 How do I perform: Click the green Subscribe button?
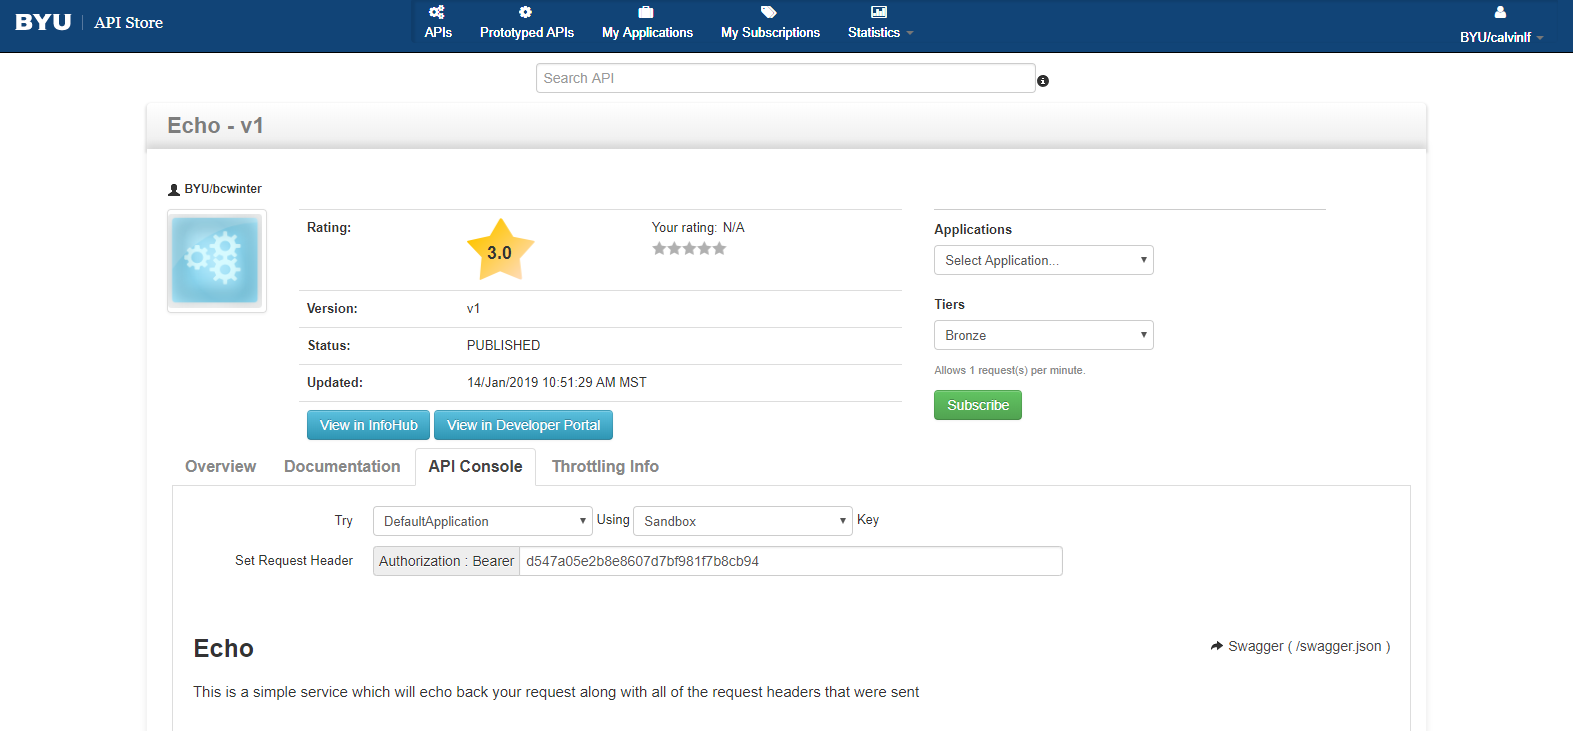click(977, 405)
